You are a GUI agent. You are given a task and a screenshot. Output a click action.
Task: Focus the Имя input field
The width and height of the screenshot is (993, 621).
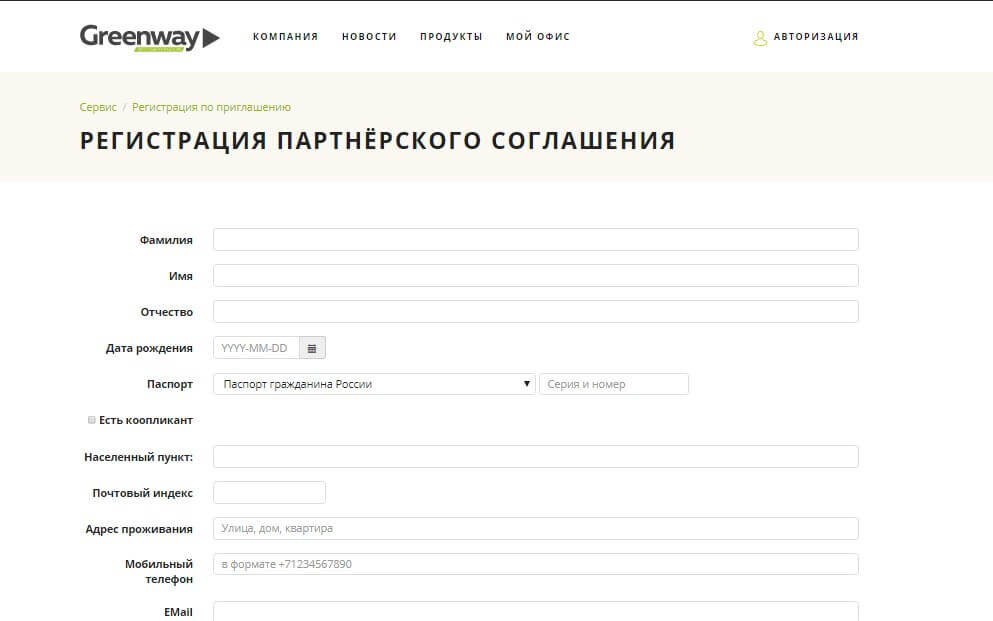pyautogui.click(x=536, y=276)
